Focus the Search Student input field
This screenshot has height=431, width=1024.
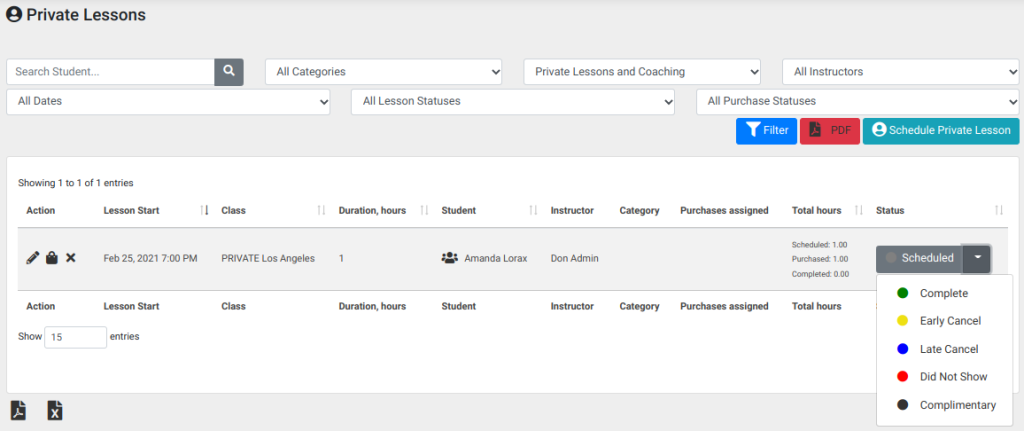tap(110, 72)
